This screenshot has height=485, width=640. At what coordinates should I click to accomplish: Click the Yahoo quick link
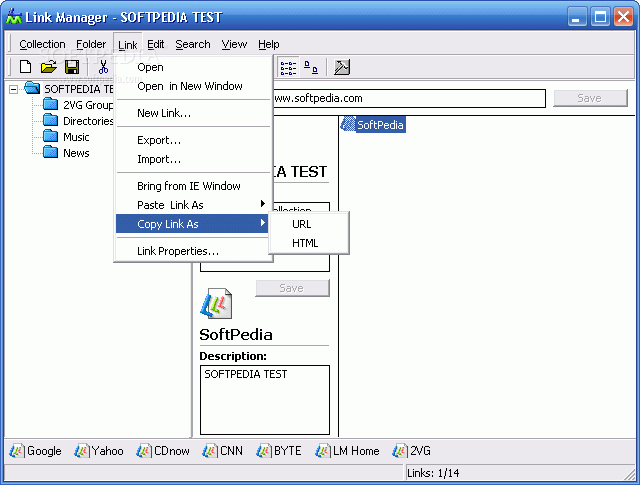[99, 451]
